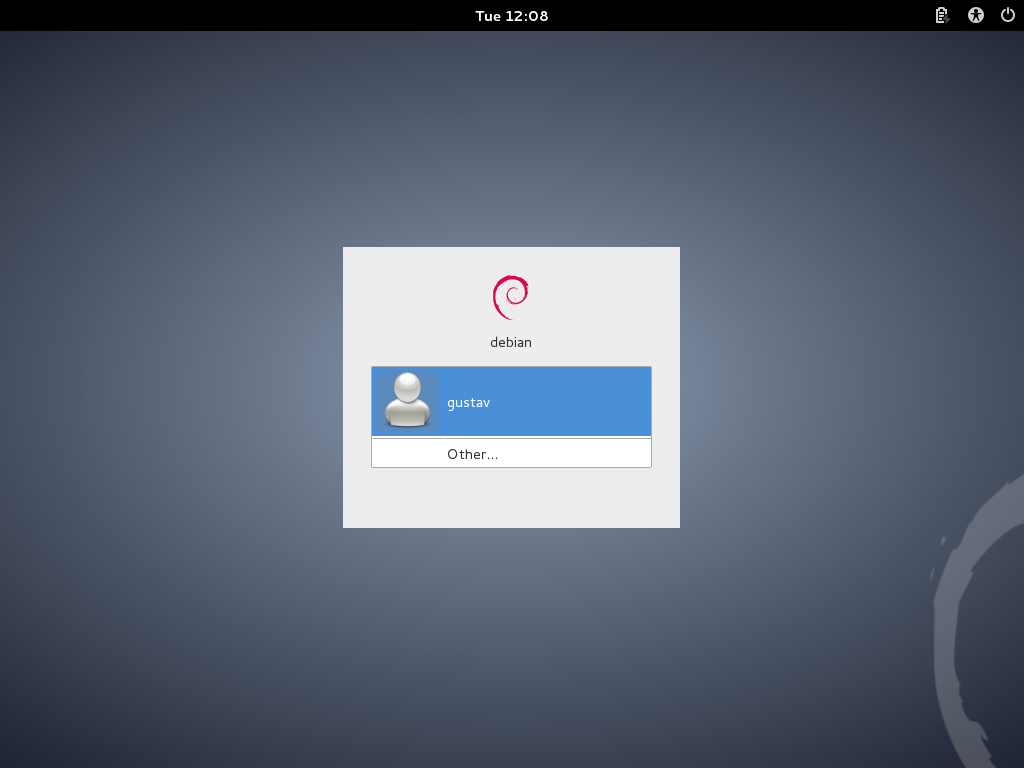Click the debian hostname label
The height and width of the screenshot is (768, 1024).
click(511, 342)
